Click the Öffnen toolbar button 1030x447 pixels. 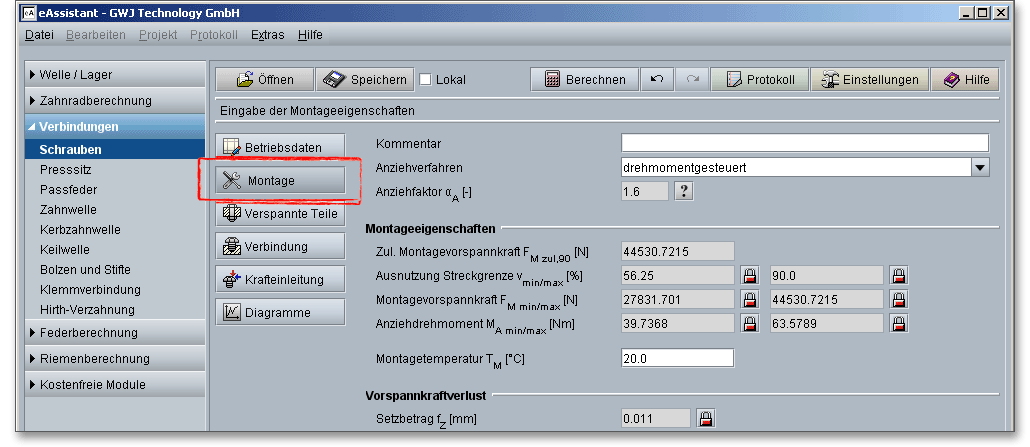[262, 80]
